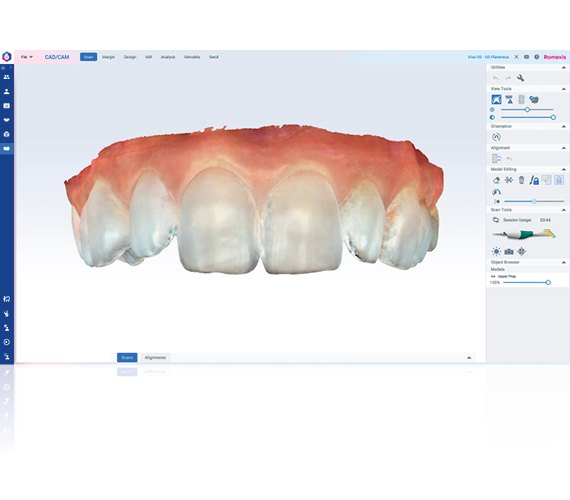Open the File dropdown menu
The width and height of the screenshot is (570, 500).
(27, 57)
